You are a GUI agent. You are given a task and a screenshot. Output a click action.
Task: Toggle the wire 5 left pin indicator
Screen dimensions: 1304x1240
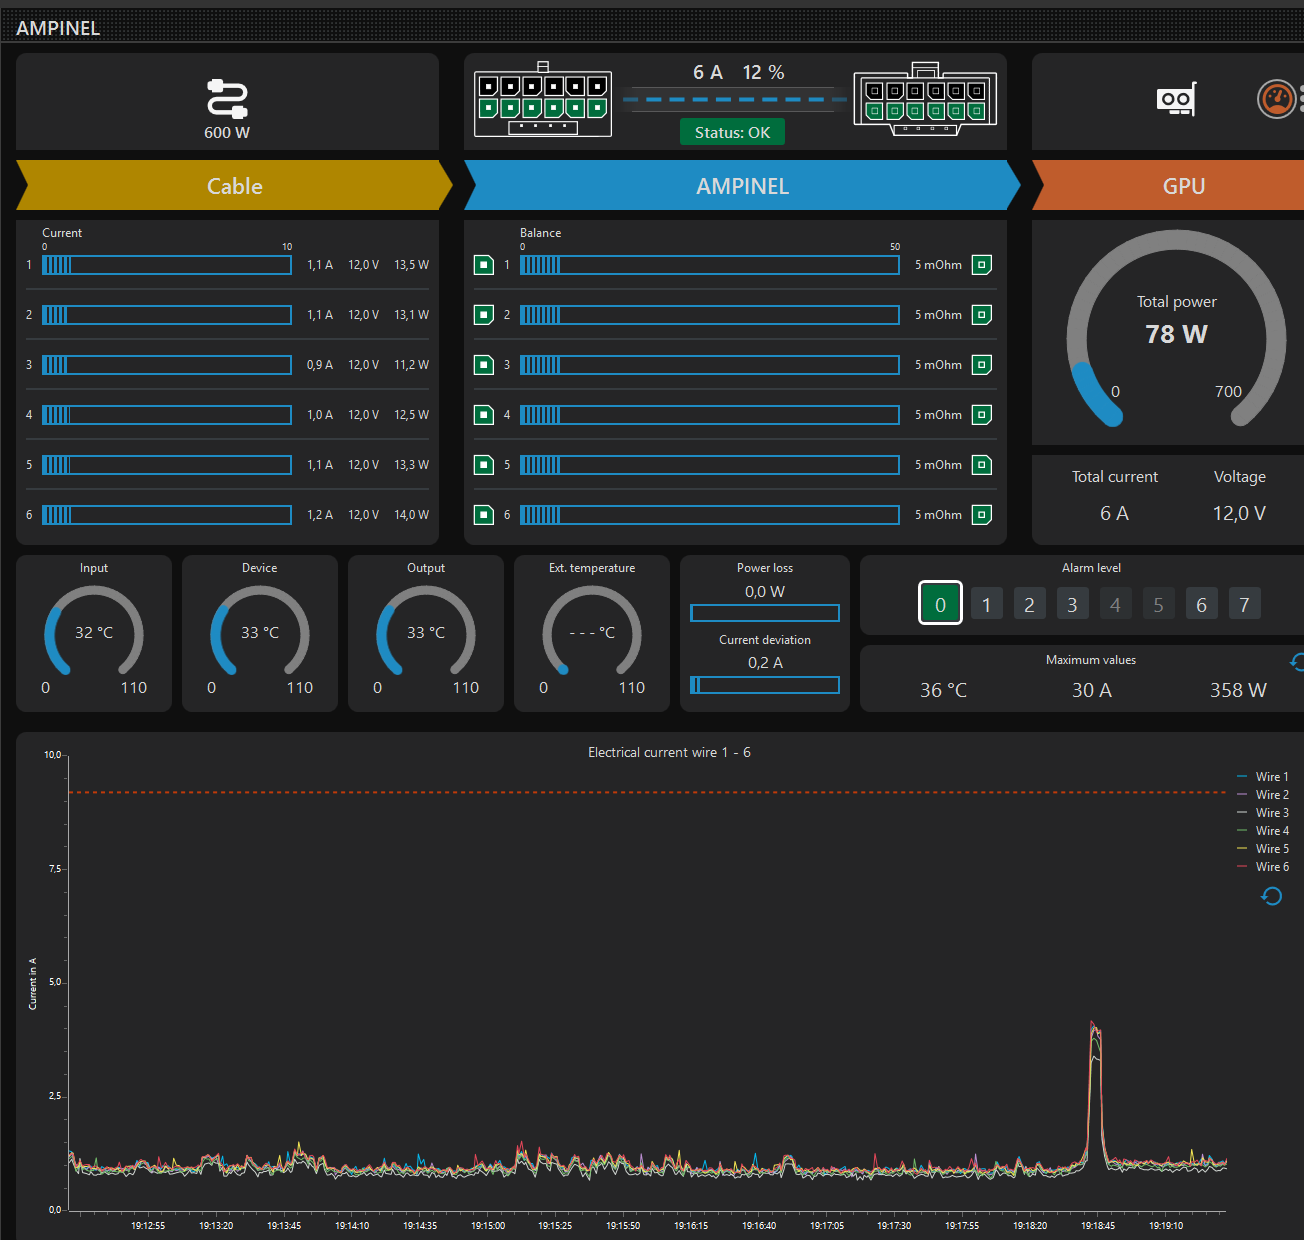pos(484,465)
